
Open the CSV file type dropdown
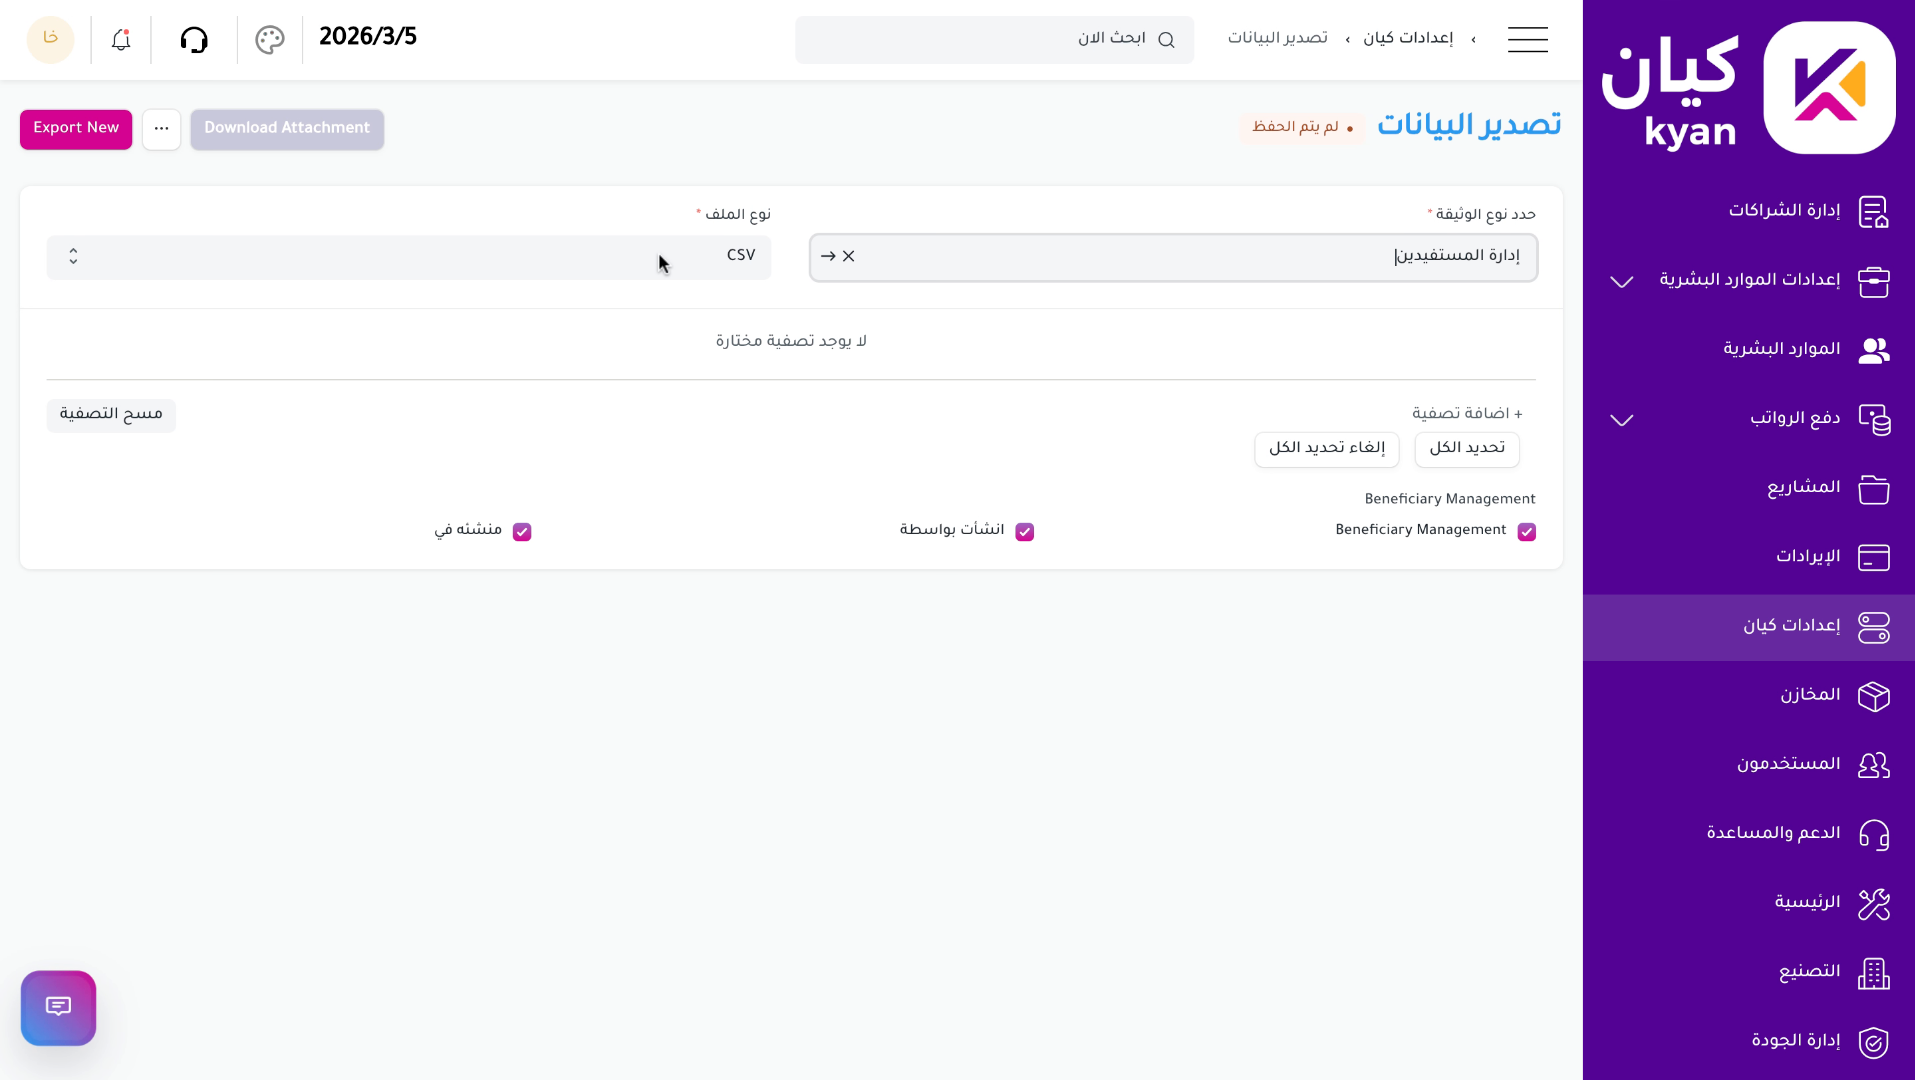(408, 256)
